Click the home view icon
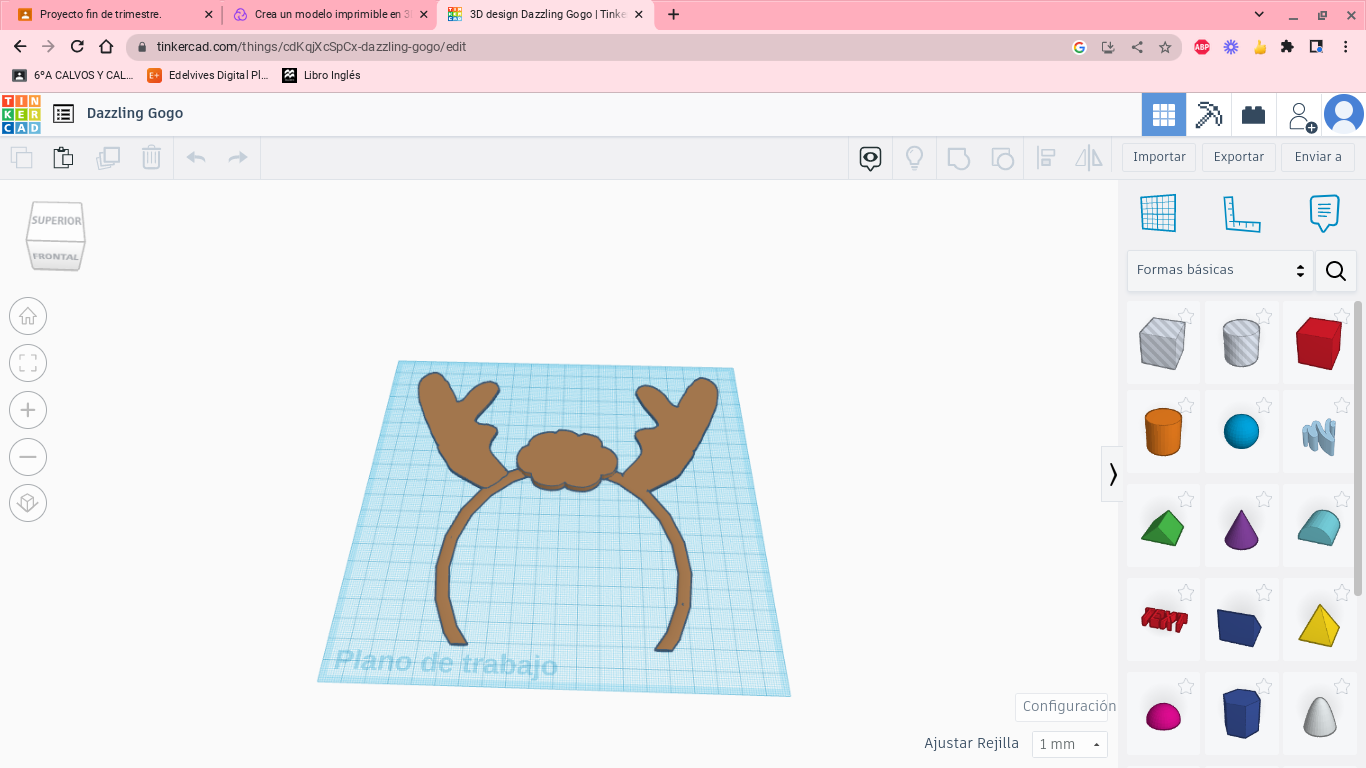The height and width of the screenshot is (768, 1366). (x=28, y=317)
